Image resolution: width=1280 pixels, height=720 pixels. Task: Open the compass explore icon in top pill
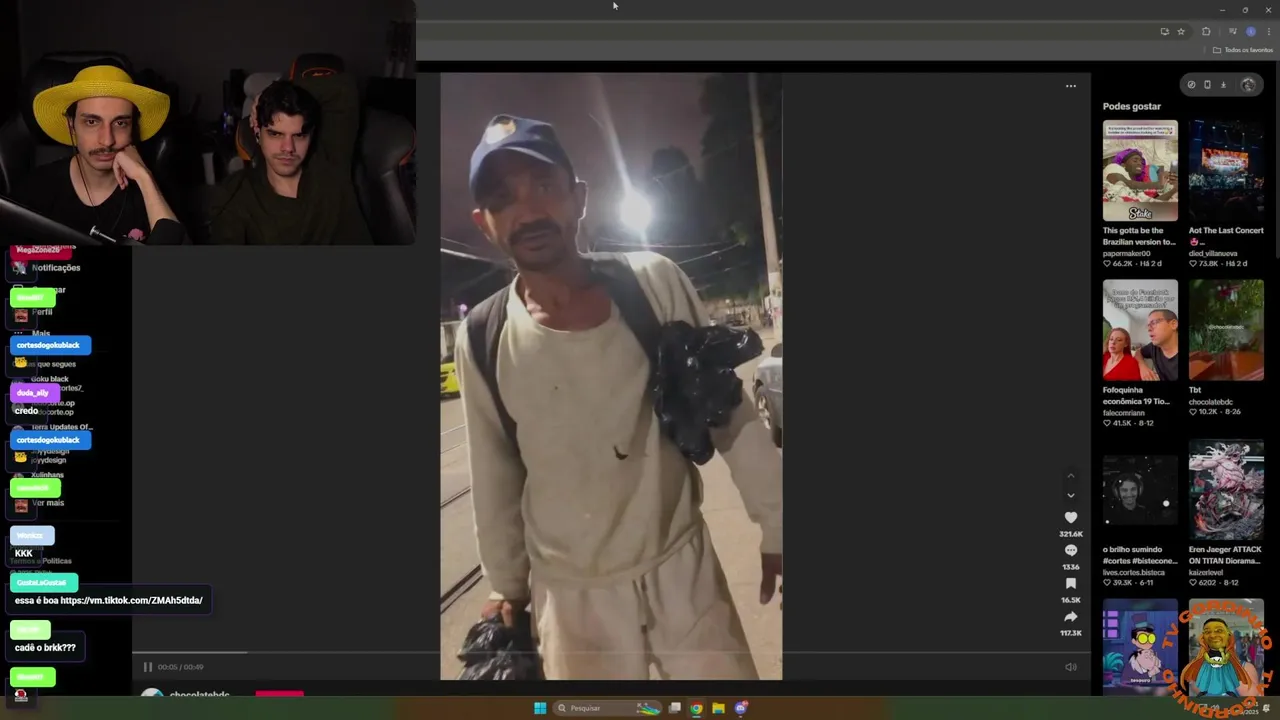[1191, 85]
